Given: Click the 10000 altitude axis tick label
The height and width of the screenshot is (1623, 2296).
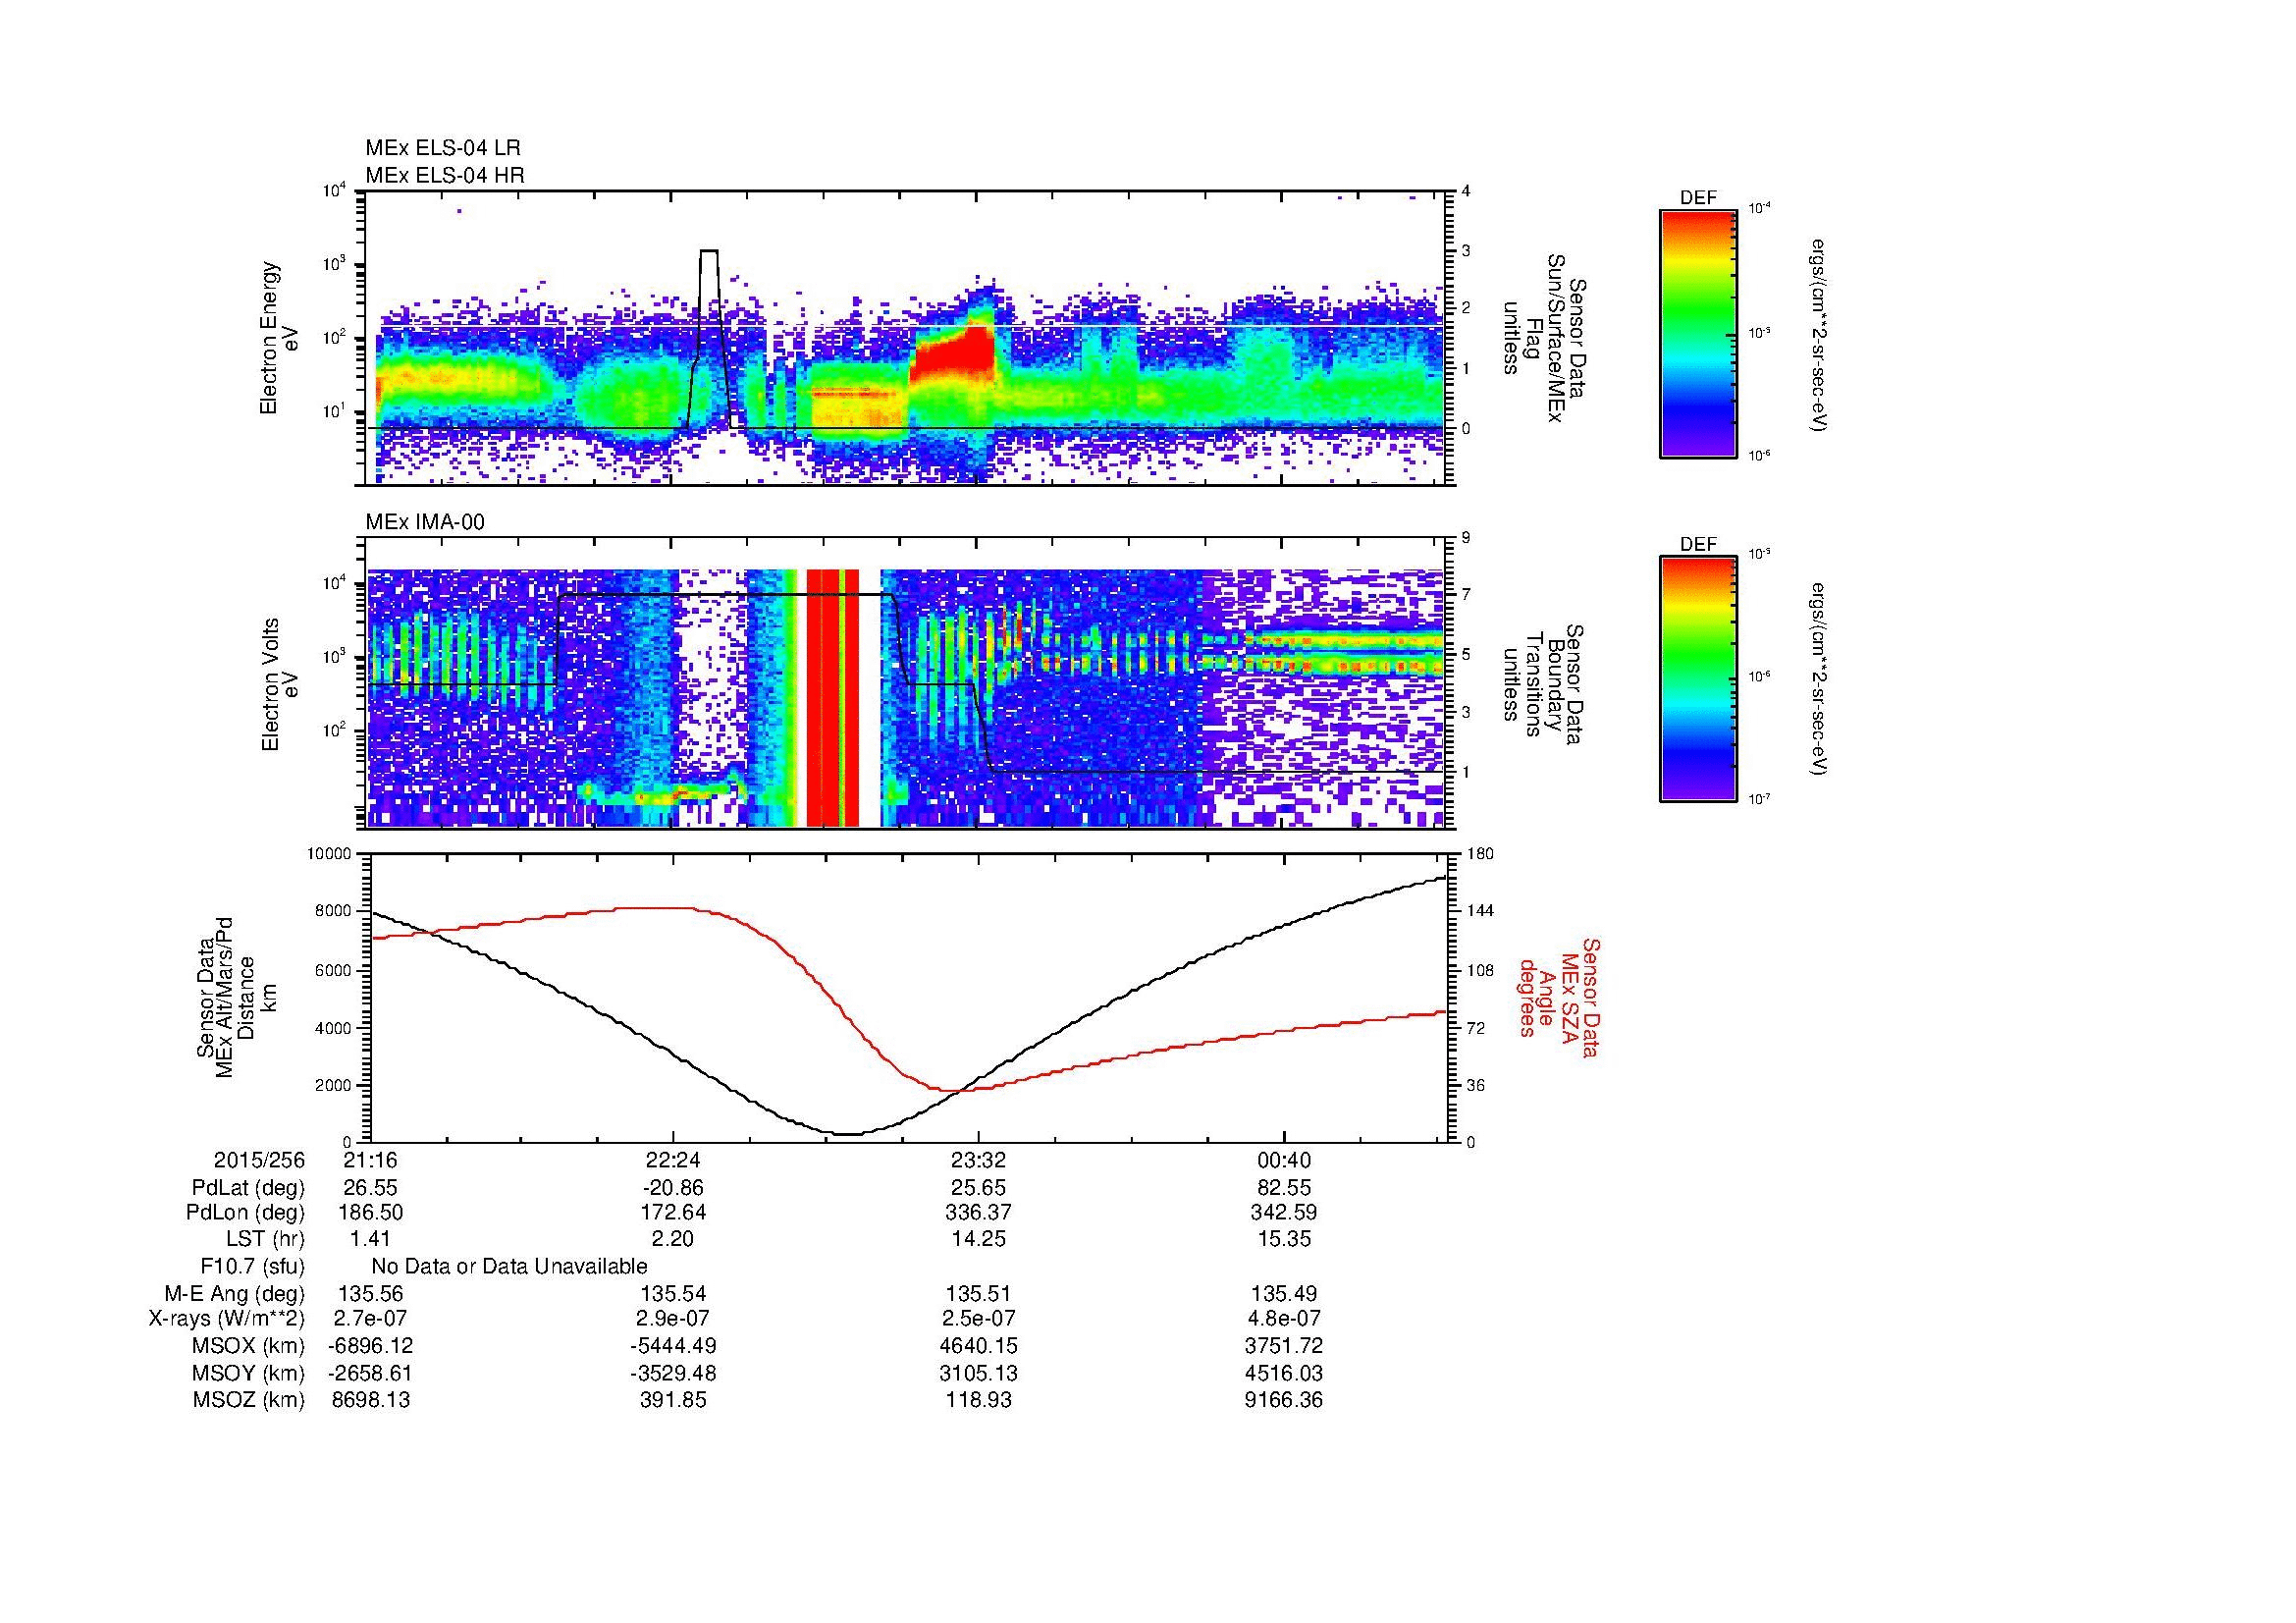Looking at the screenshot, I should (330, 853).
